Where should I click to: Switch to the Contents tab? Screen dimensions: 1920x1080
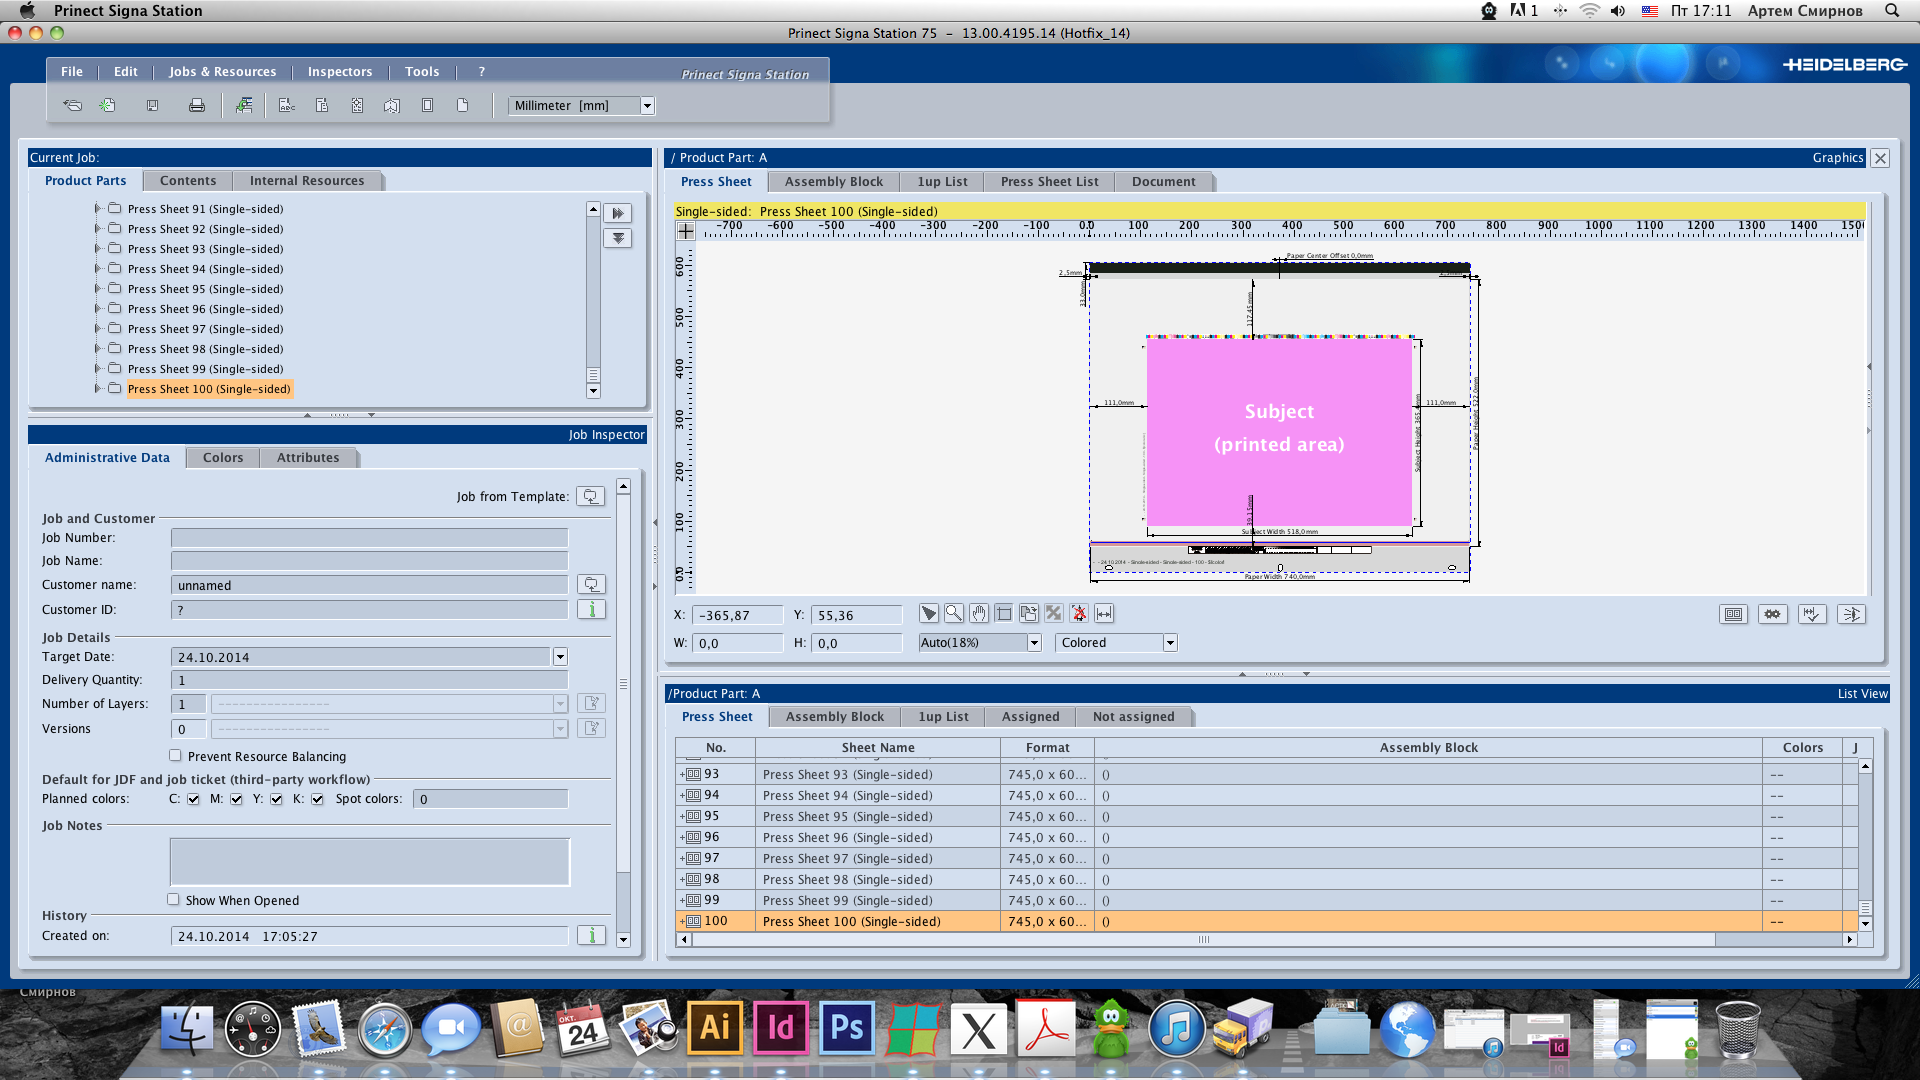[x=187, y=180]
